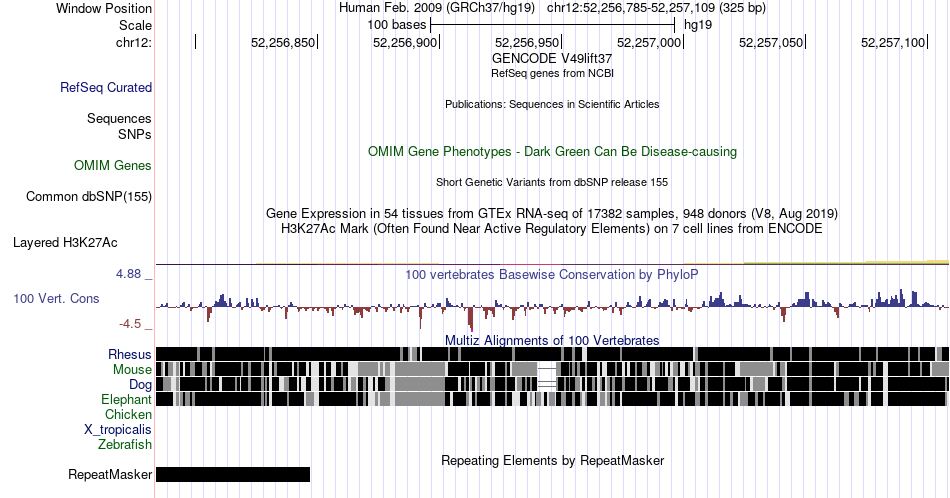The image size is (950, 498).
Task: Click the hg19 label beside the scale bar
Action: [x=698, y=25]
